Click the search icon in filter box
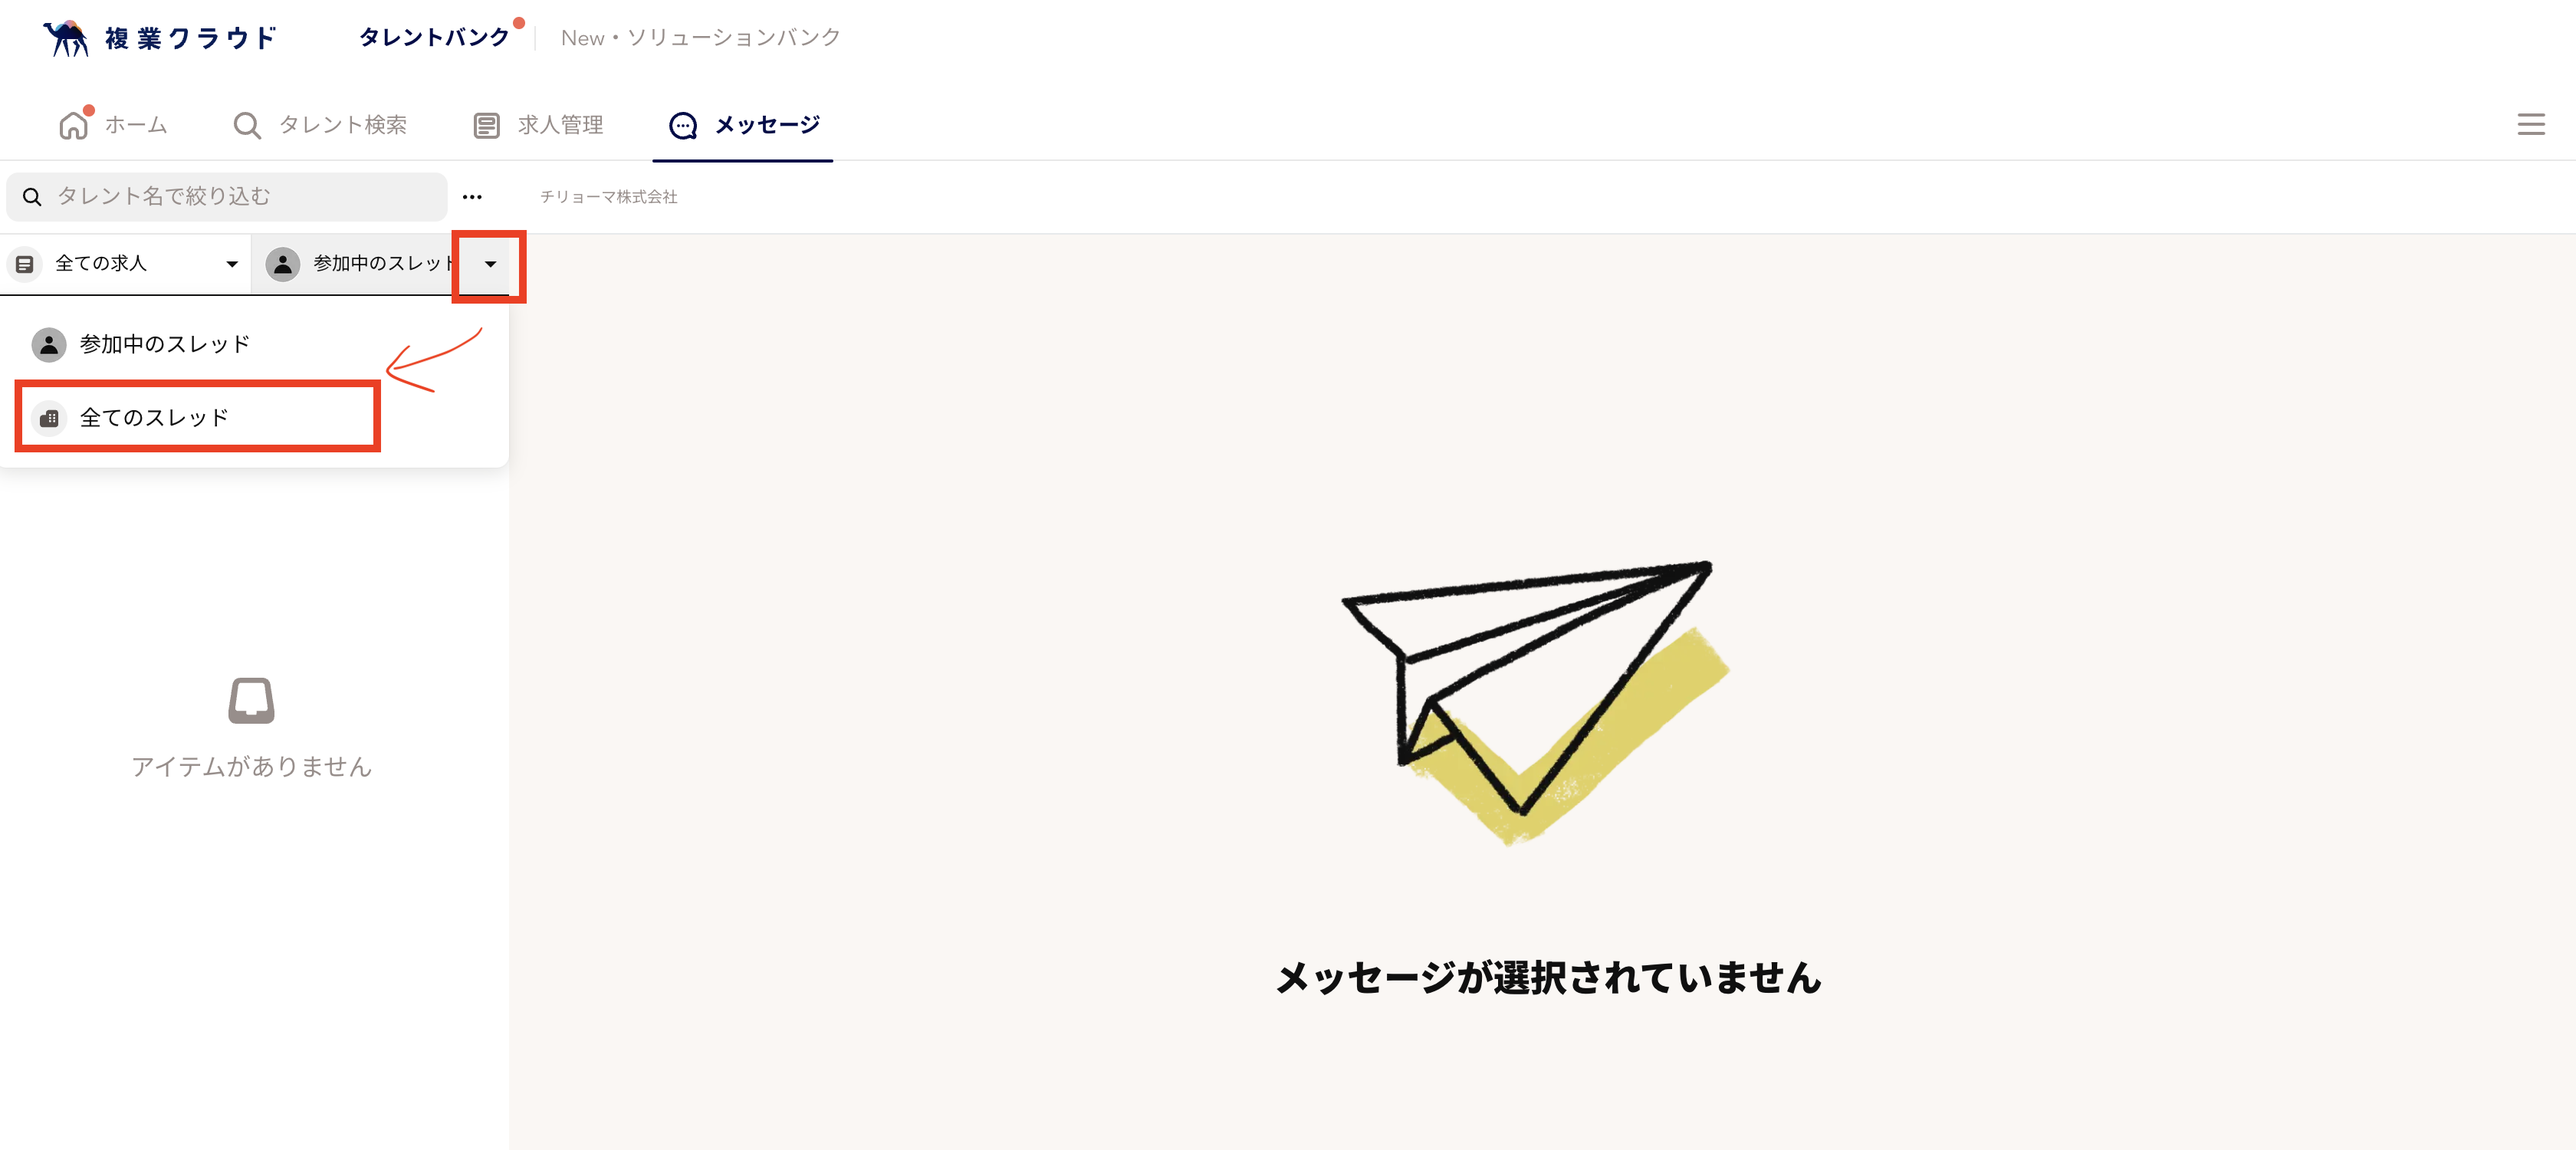The image size is (2576, 1150). (x=32, y=197)
